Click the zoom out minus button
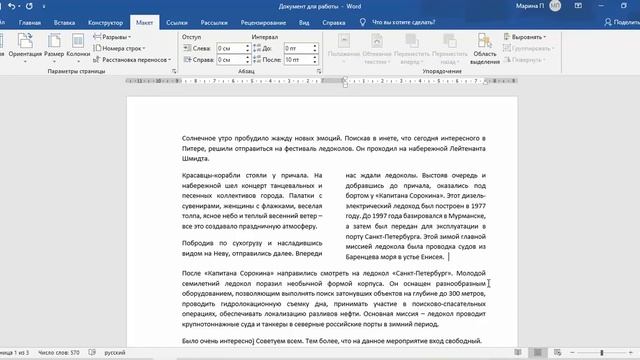640x360 pixels. [x=572, y=352]
